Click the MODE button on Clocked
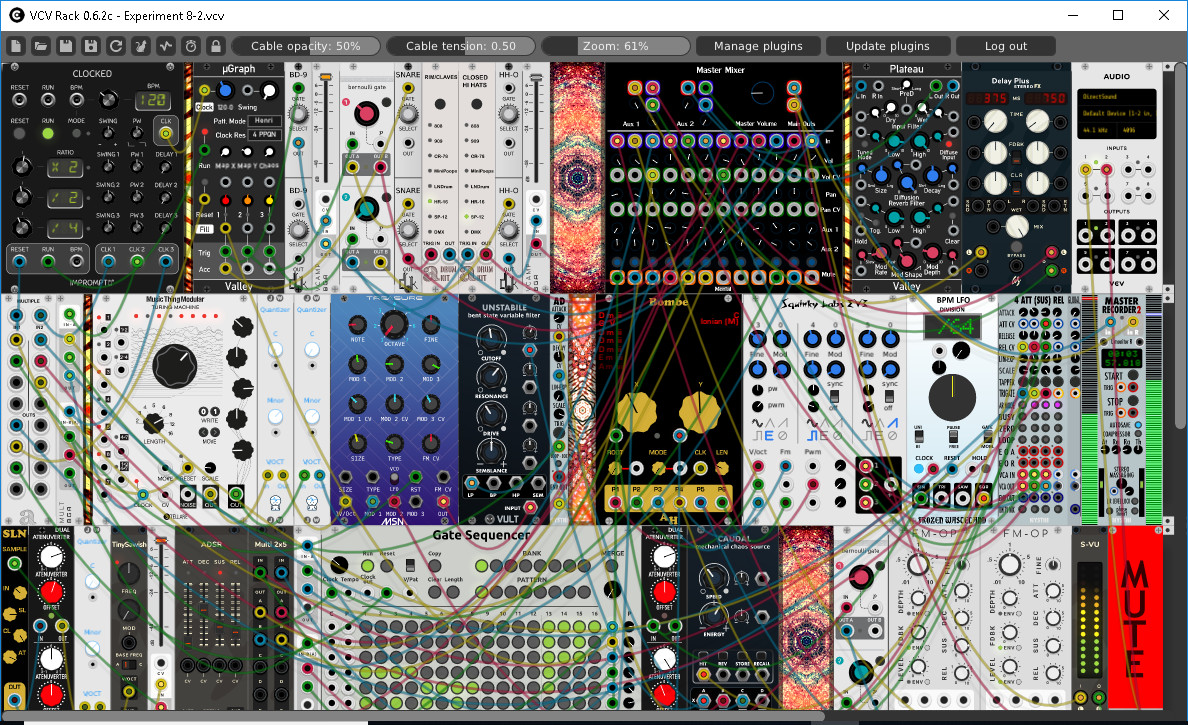 tap(77, 134)
